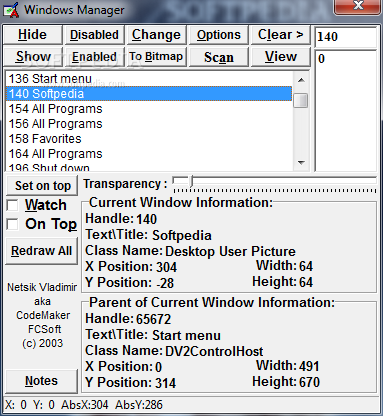Click the View button
This screenshot has height=416, width=383.
280,57
